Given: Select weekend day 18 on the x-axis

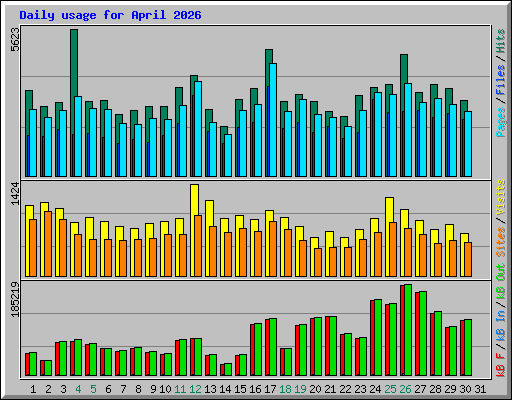Looking at the screenshot, I should (x=285, y=389).
